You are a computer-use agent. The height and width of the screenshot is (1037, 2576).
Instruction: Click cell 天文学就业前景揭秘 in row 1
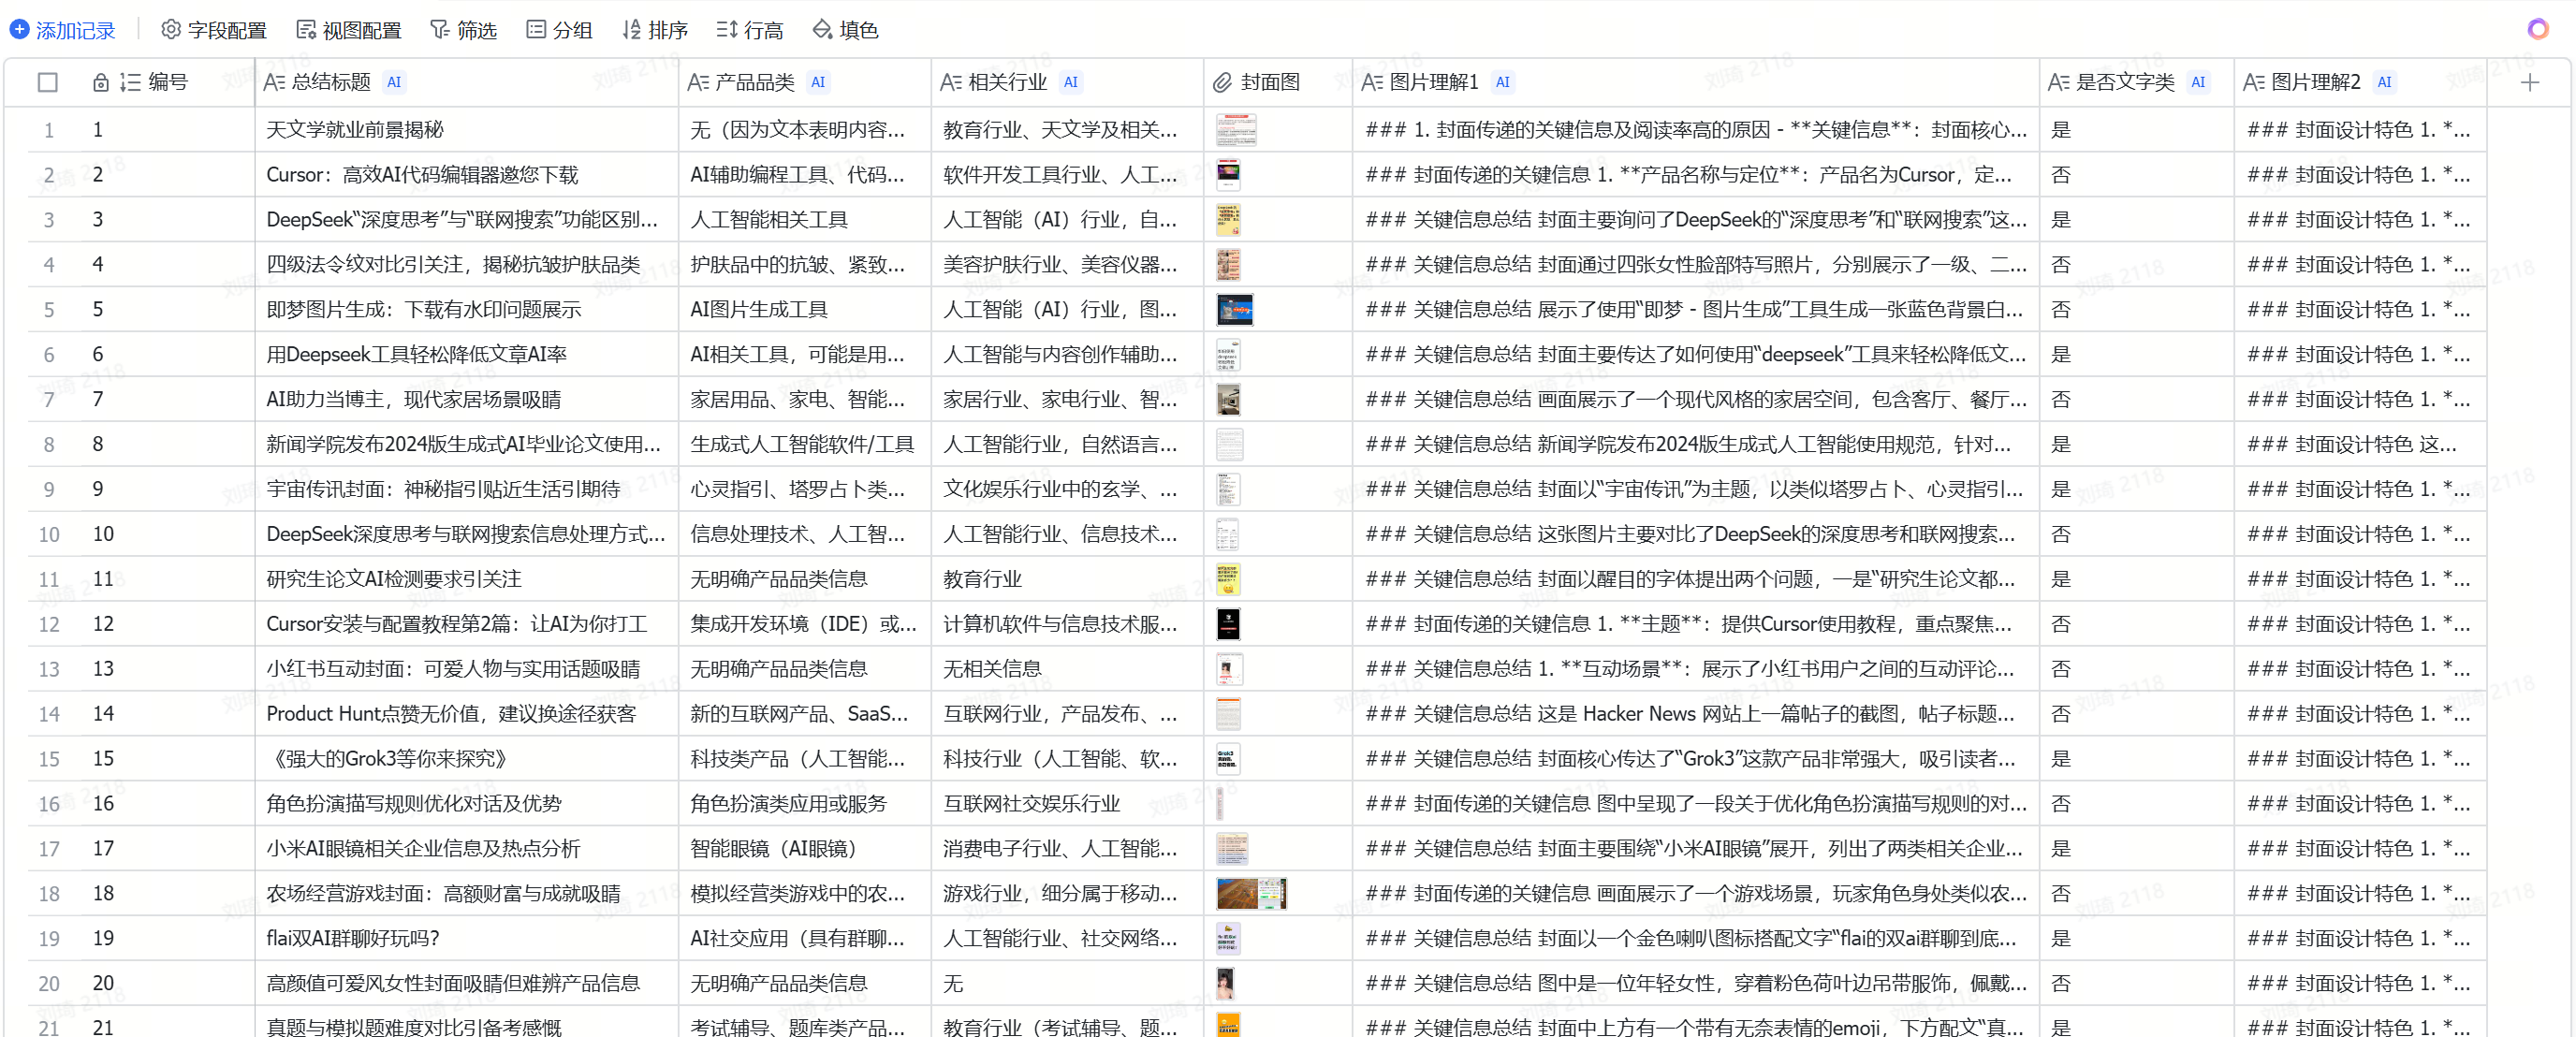click(x=355, y=130)
